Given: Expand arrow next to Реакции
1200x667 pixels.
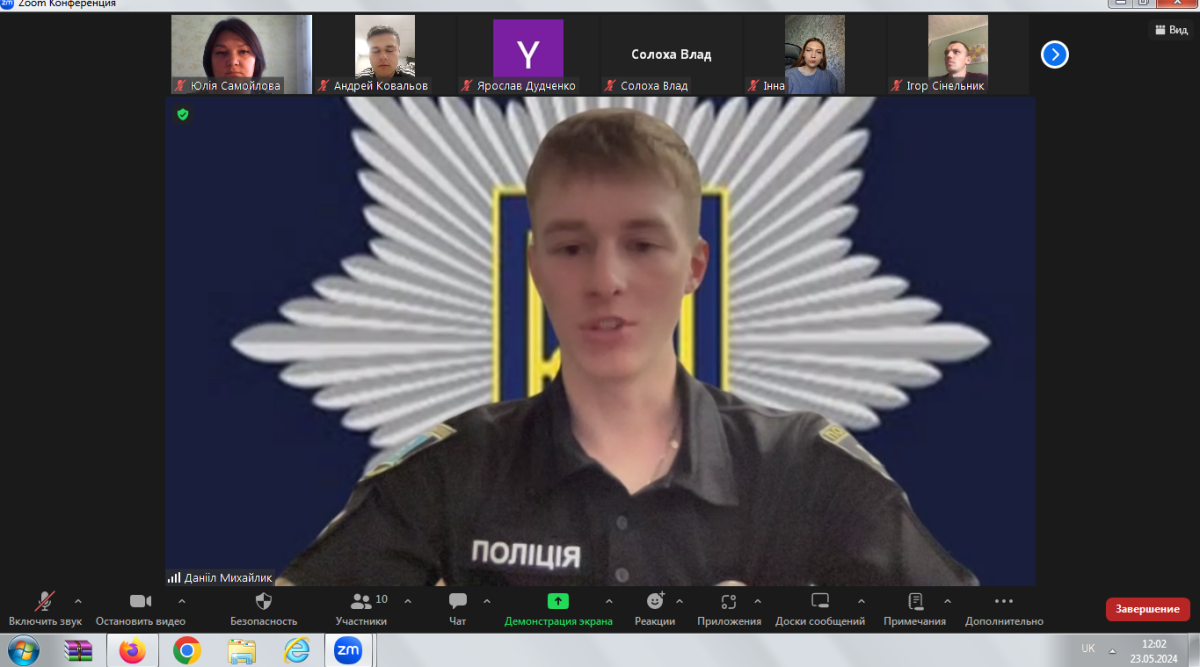Looking at the screenshot, I should (680, 601).
